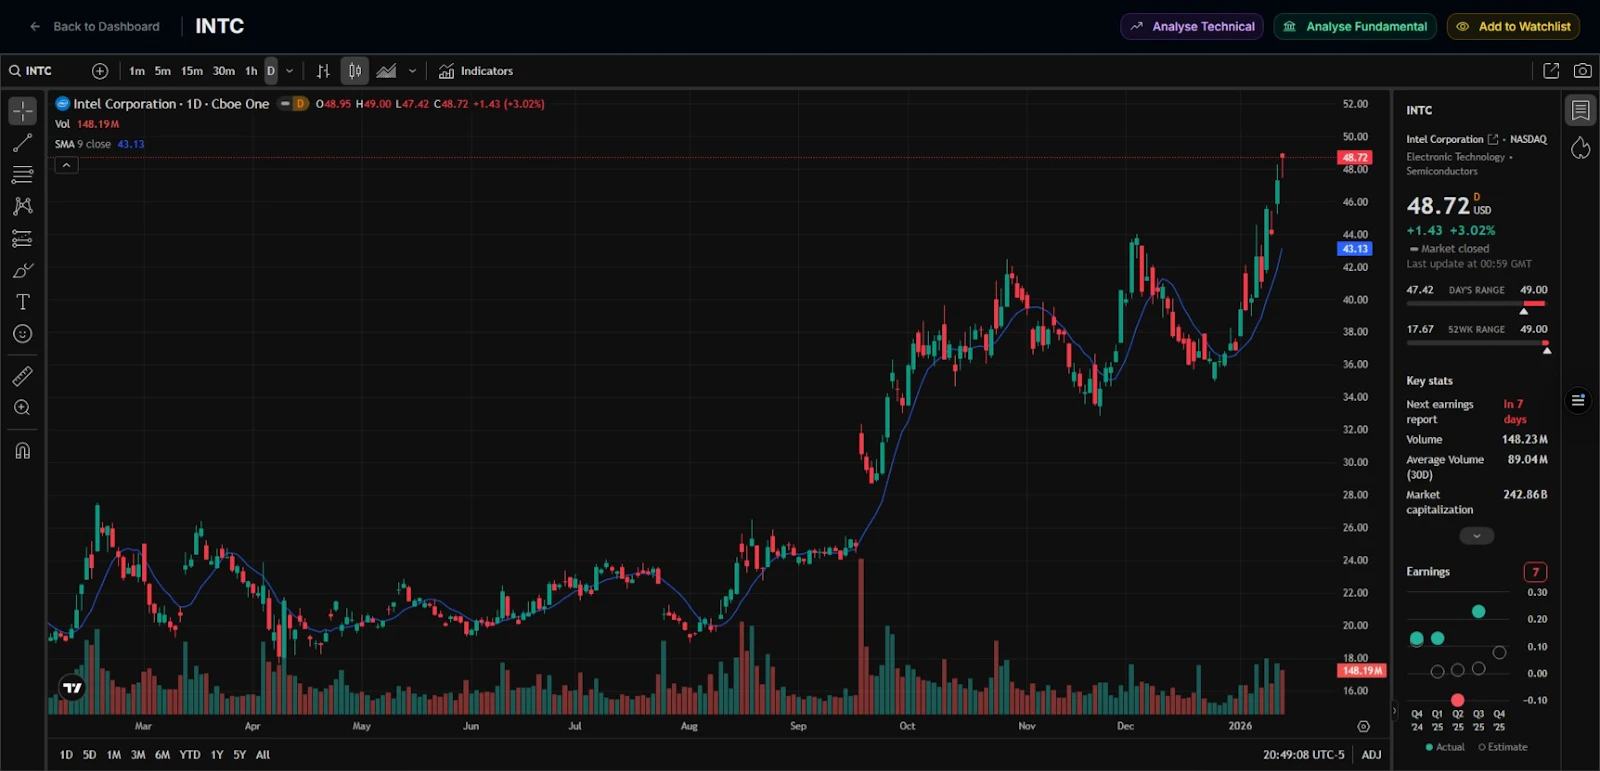Open the emoji icons tool

coord(22,334)
